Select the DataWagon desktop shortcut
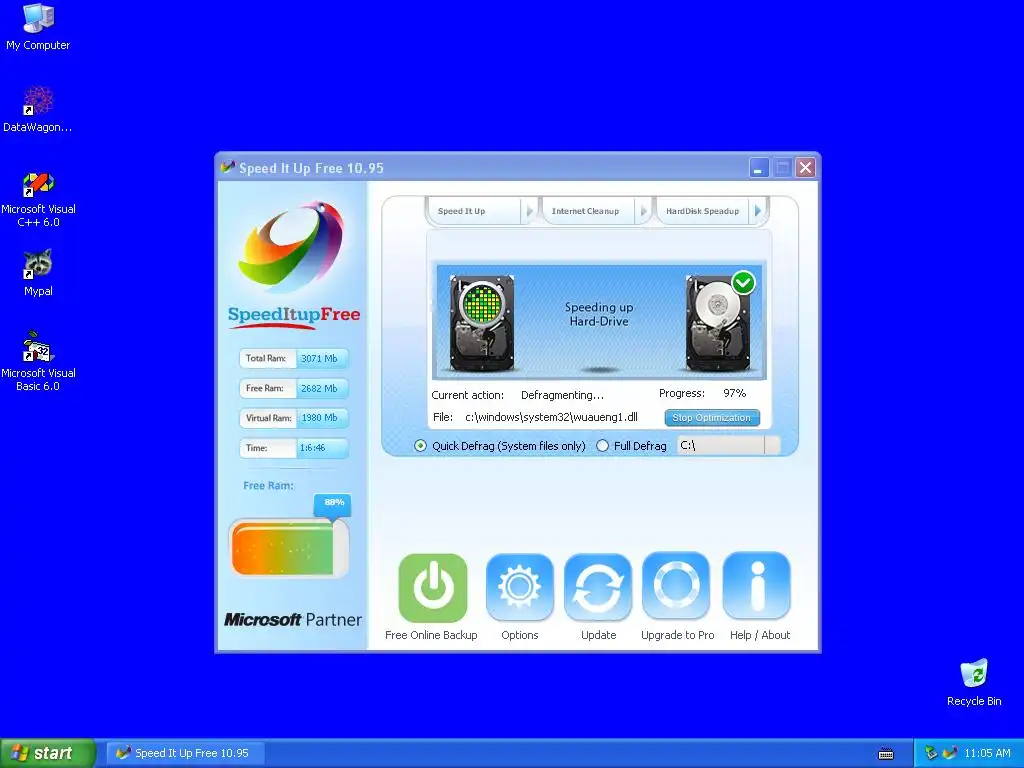1024x768 pixels. point(38,109)
